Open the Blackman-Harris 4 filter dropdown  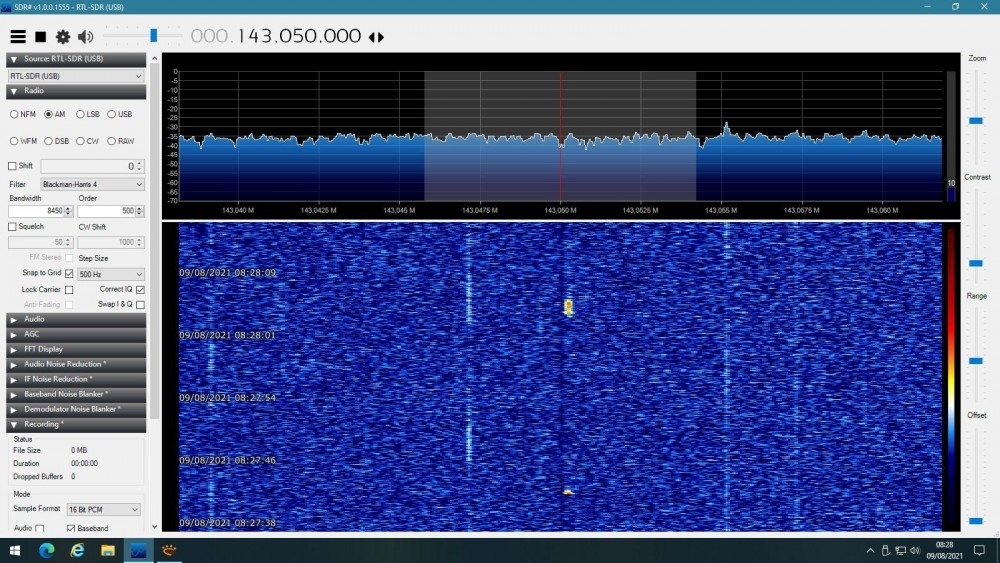pyautogui.click(x=92, y=184)
